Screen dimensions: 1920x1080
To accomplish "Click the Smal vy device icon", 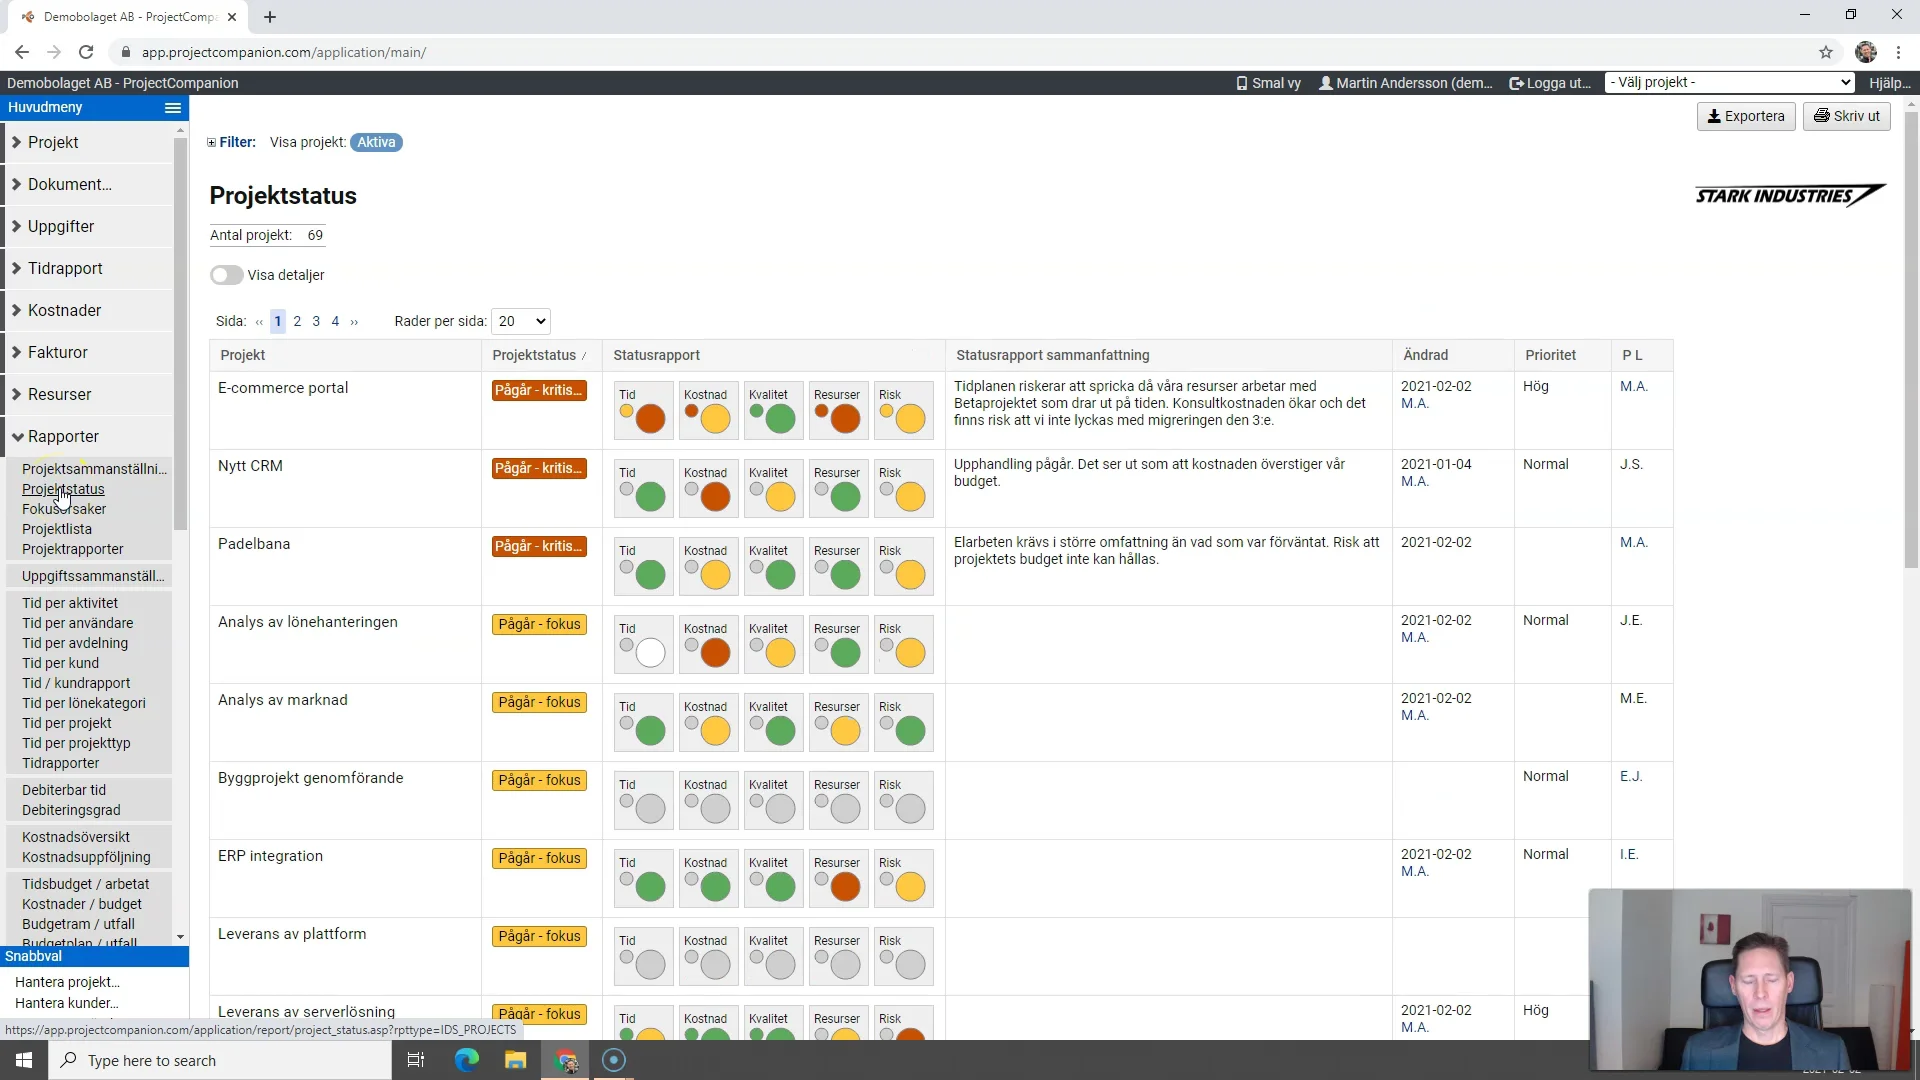I will pos(1242,83).
